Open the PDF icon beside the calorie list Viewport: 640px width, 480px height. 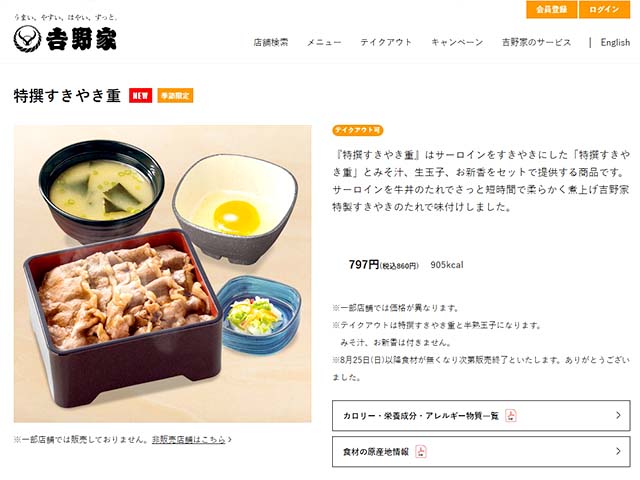[x=511, y=416]
